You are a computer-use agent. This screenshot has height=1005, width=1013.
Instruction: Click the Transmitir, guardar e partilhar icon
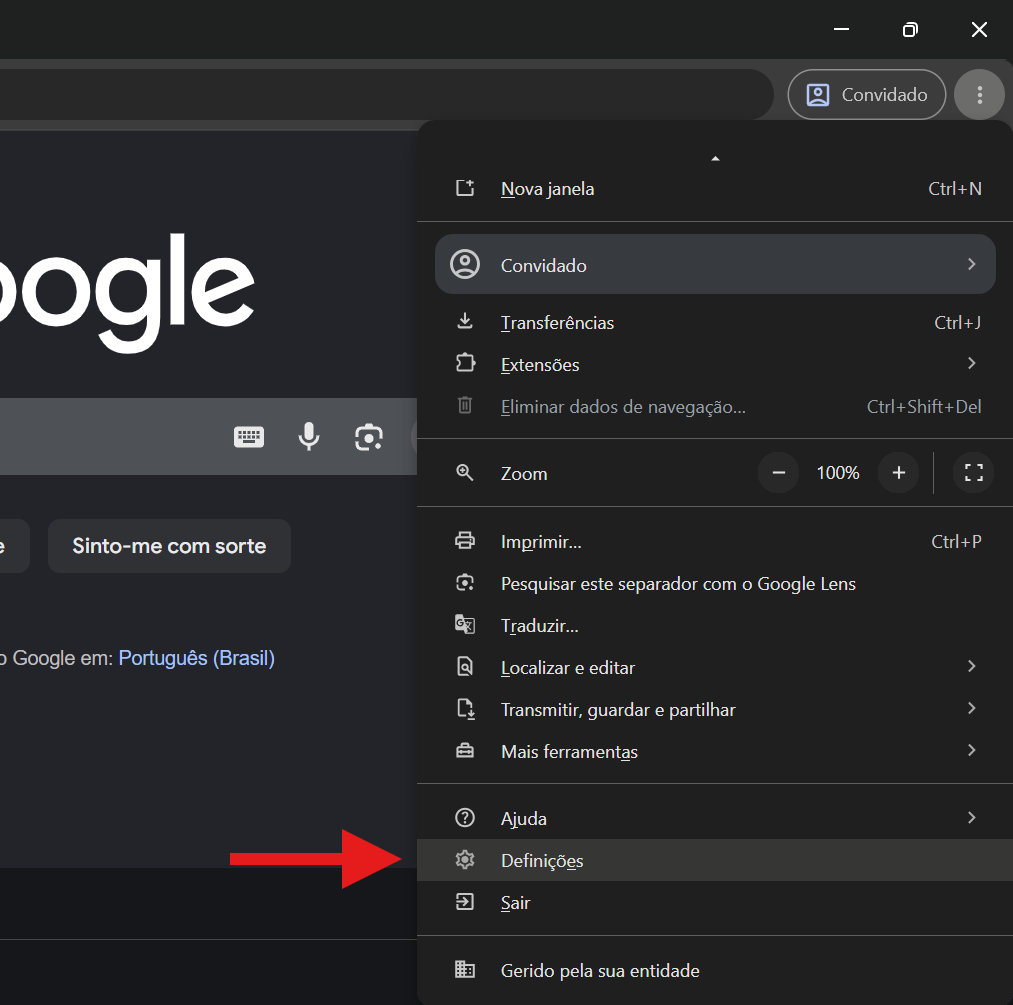click(x=466, y=709)
